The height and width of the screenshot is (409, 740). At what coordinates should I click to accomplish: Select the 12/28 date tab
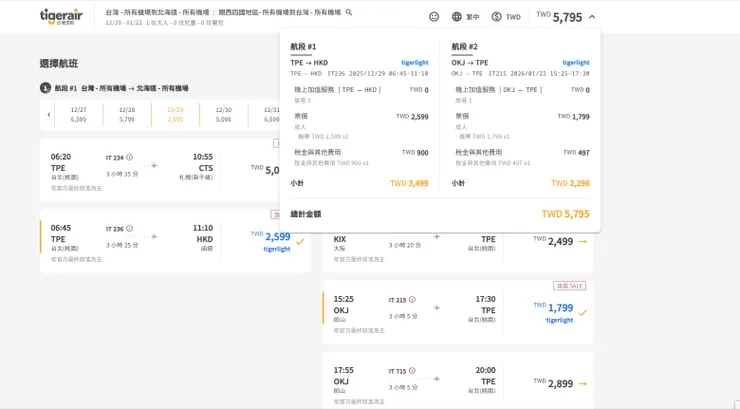tap(126, 114)
